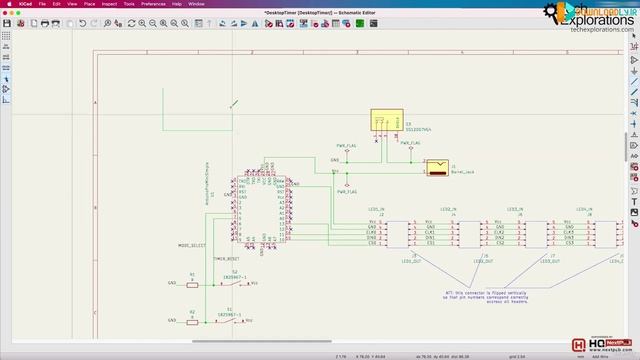Open the Symbol Library Browser
The width and height of the screenshot is (640, 360).
(279, 24)
